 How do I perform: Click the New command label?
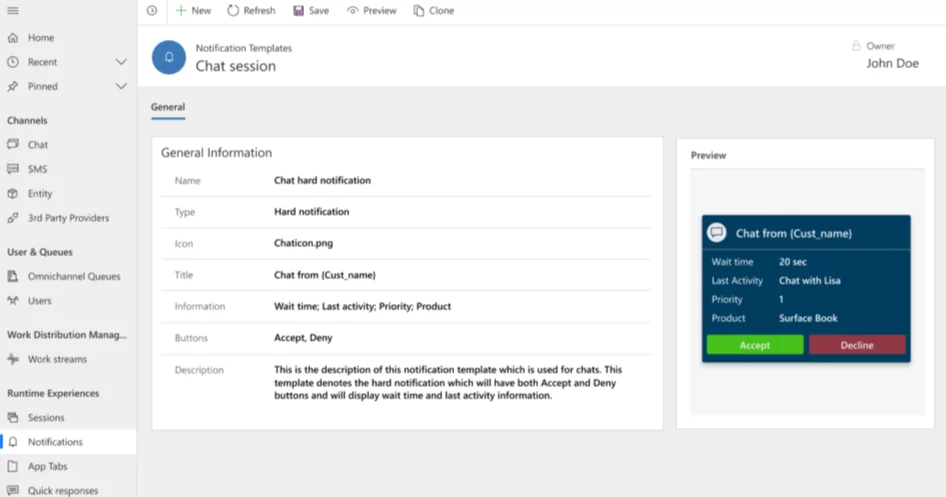click(201, 10)
